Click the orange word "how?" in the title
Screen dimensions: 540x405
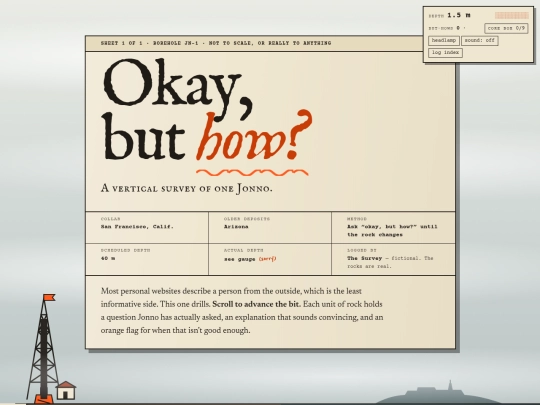[x=254, y=136]
